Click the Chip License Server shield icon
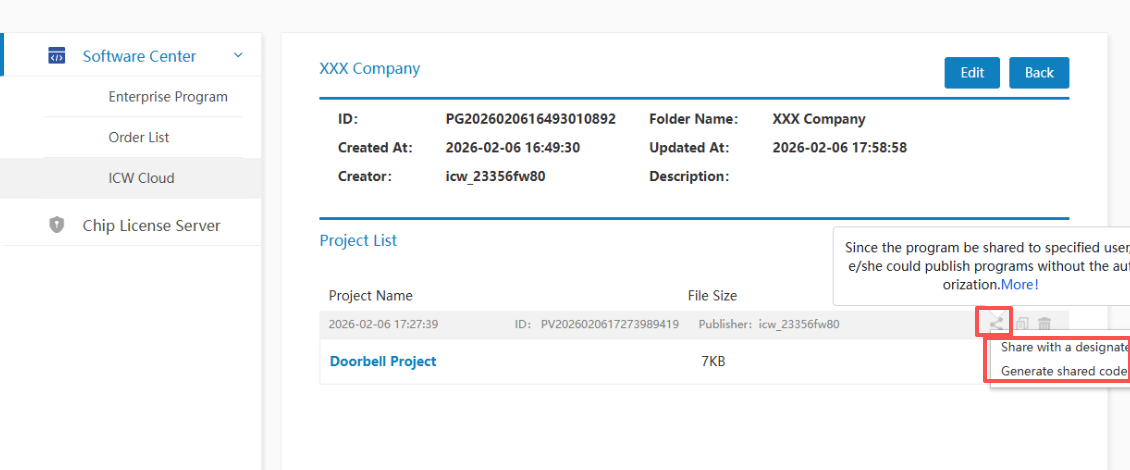 [57, 225]
